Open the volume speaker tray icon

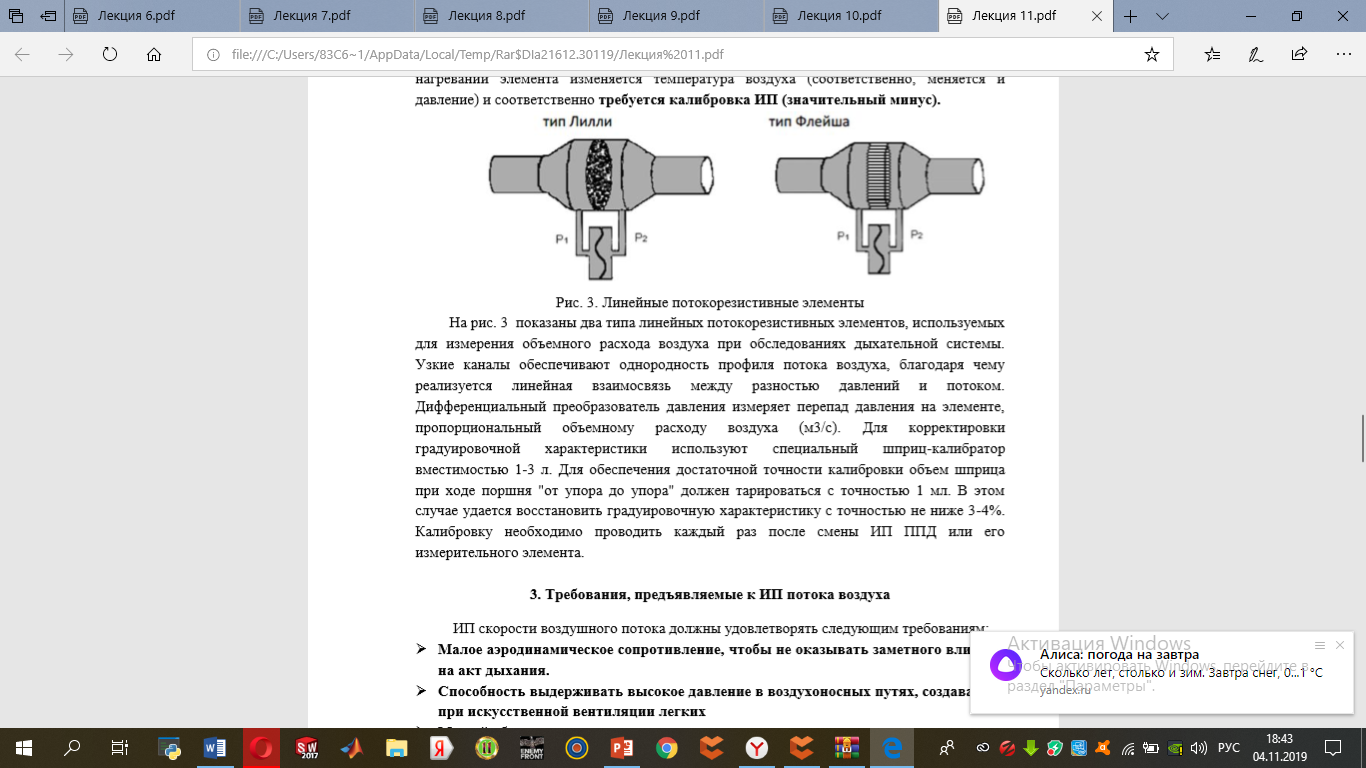click(1198, 747)
